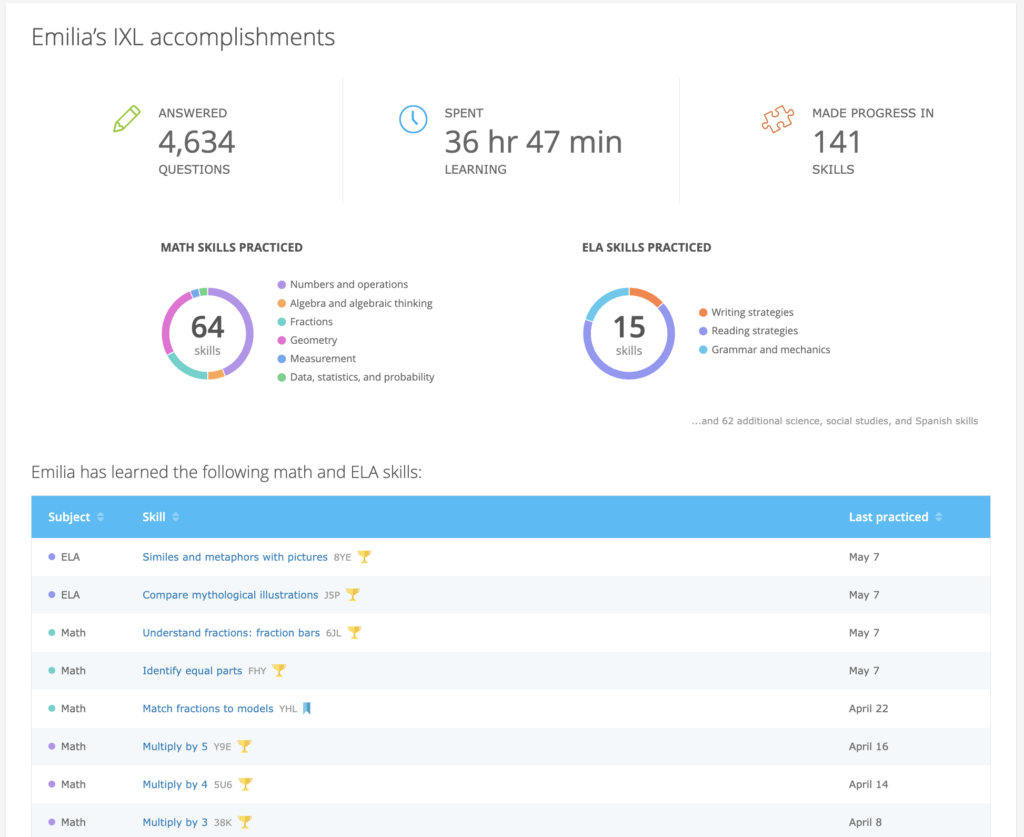Open the Identify equal parts skill link
The width and height of the screenshot is (1024, 837).
190,670
